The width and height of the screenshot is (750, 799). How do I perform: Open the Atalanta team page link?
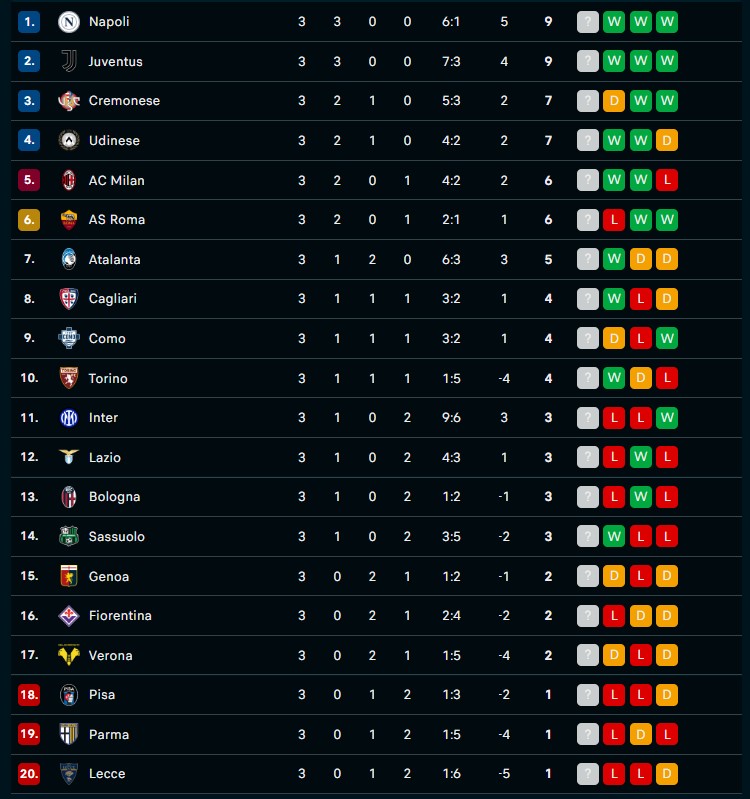pyautogui.click(x=114, y=259)
